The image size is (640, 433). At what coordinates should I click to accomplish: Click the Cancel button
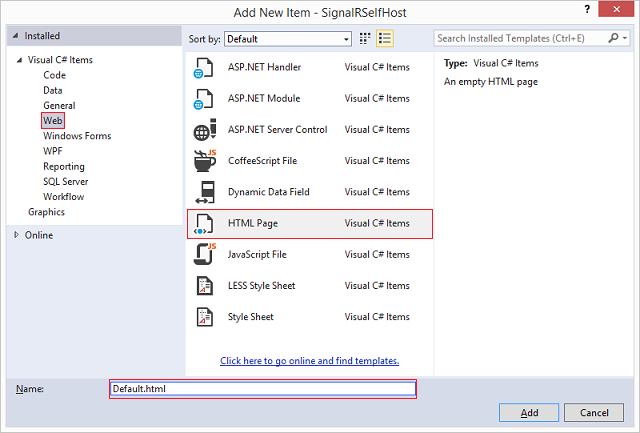[x=594, y=413]
